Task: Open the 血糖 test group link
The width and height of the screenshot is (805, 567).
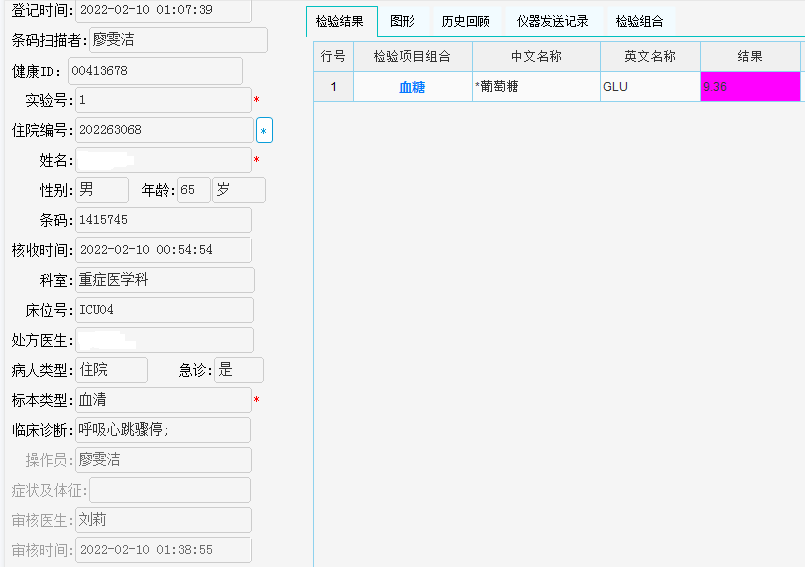Action: (x=412, y=87)
